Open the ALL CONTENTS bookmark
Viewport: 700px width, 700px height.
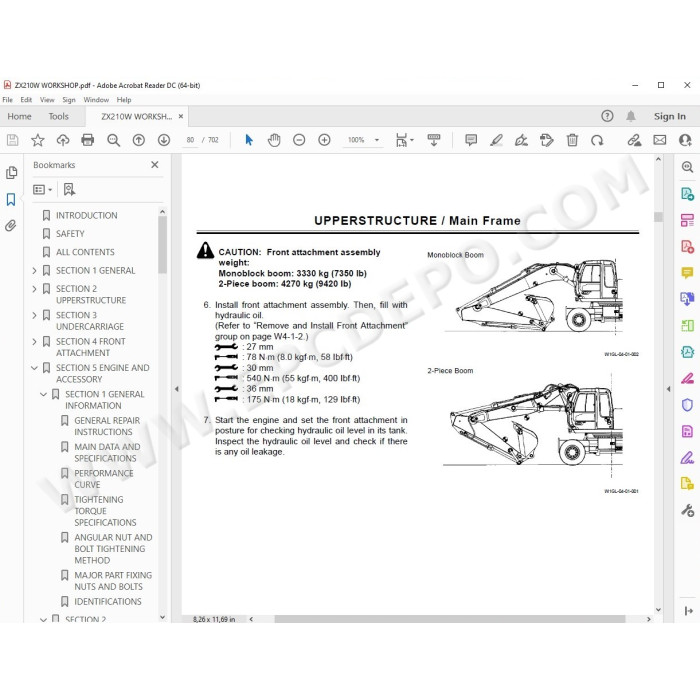85,252
